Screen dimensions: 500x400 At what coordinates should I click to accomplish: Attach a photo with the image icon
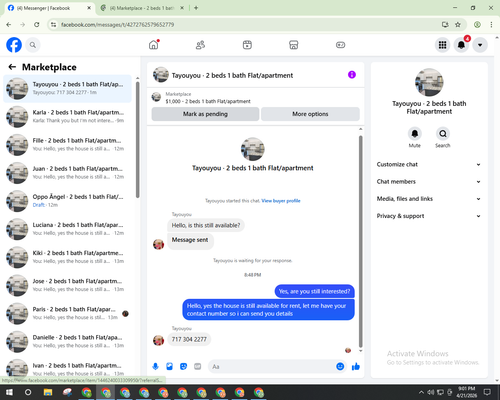[x=169, y=367]
